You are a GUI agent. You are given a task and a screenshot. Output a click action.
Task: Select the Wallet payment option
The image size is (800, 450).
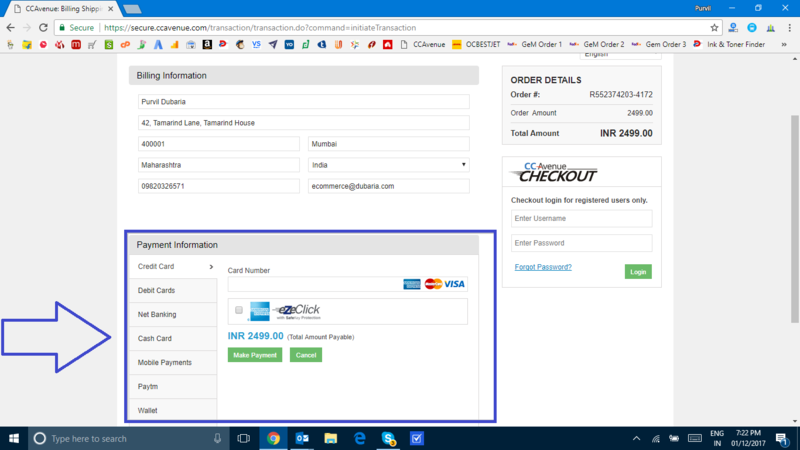point(173,410)
